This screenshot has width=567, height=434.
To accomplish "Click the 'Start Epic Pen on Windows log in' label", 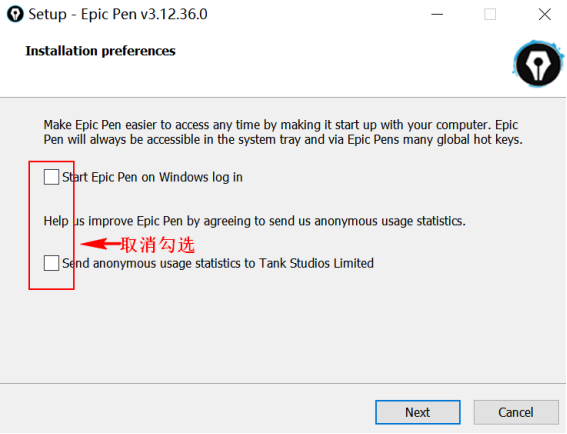I will click(x=152, y=177).
